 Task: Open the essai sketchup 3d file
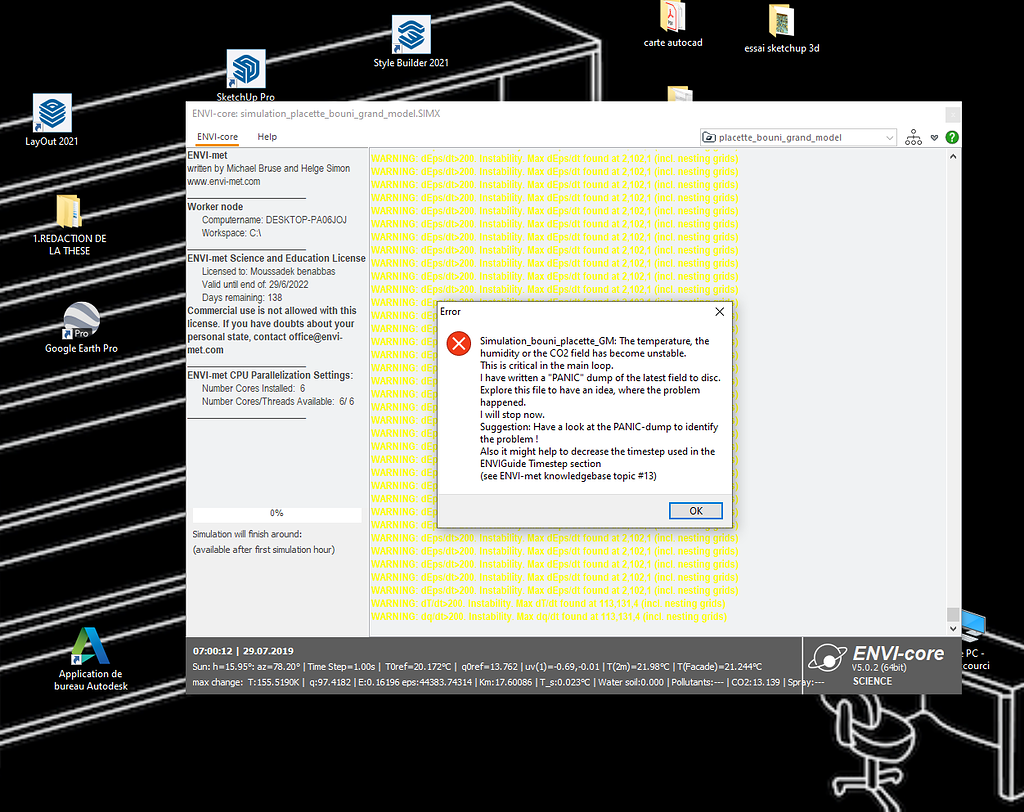click(x=782, y=22)
